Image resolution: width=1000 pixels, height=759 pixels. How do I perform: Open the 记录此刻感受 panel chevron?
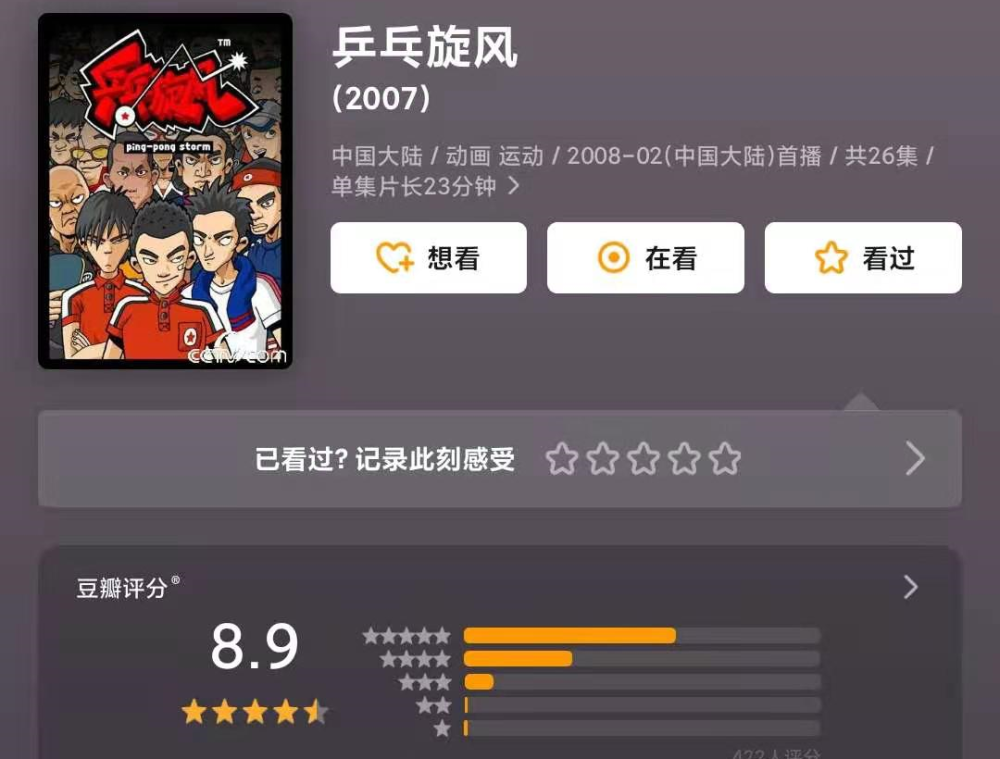(x=915, y=459)
